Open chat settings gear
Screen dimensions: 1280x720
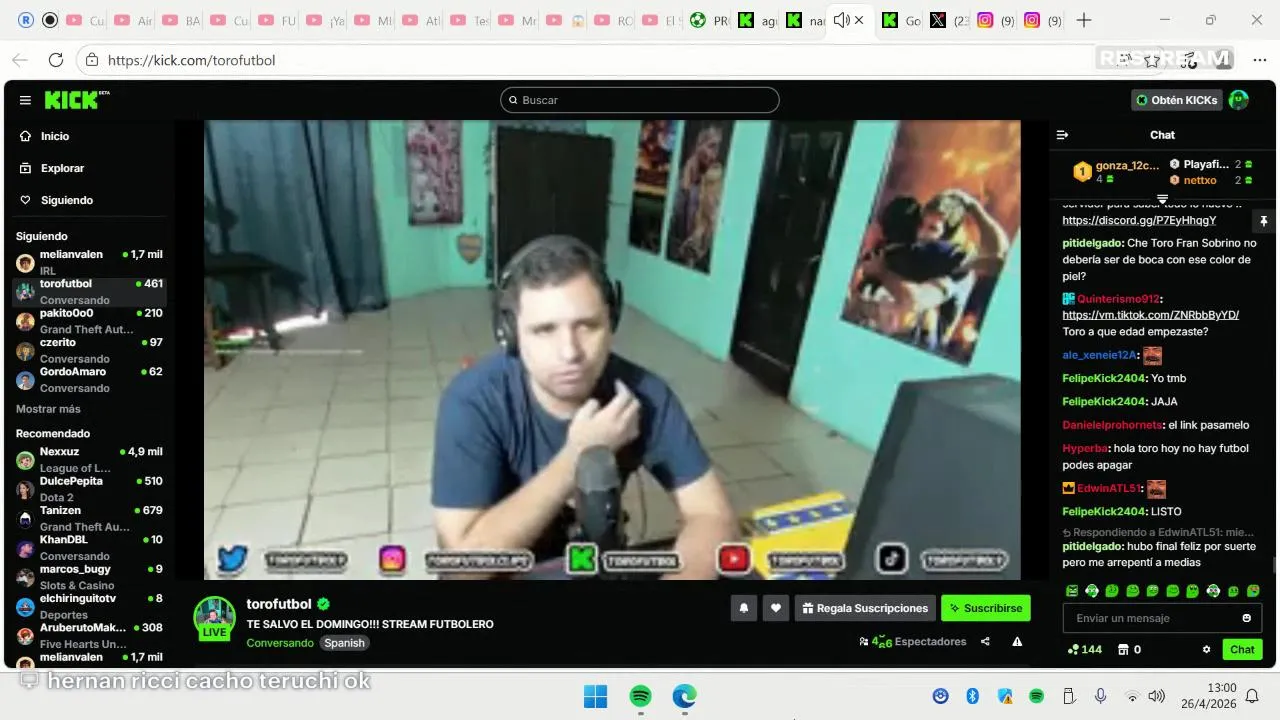click(x=1206, y=650)
